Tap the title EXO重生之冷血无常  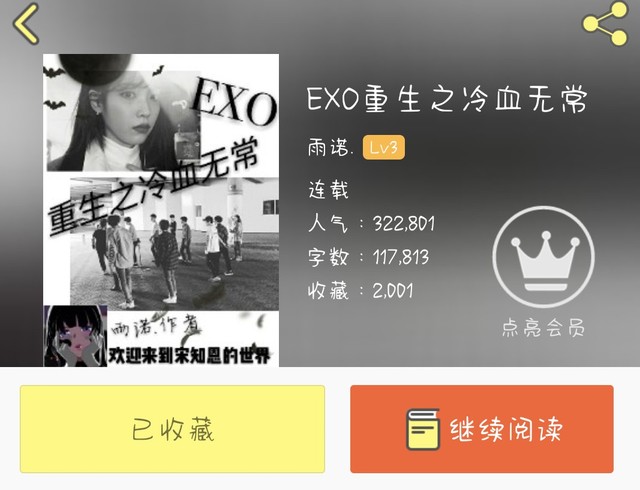(x=447, y=98)
